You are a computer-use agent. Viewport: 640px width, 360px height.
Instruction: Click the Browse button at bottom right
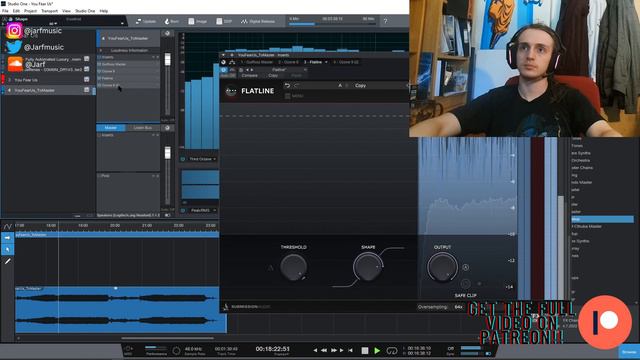629,352
